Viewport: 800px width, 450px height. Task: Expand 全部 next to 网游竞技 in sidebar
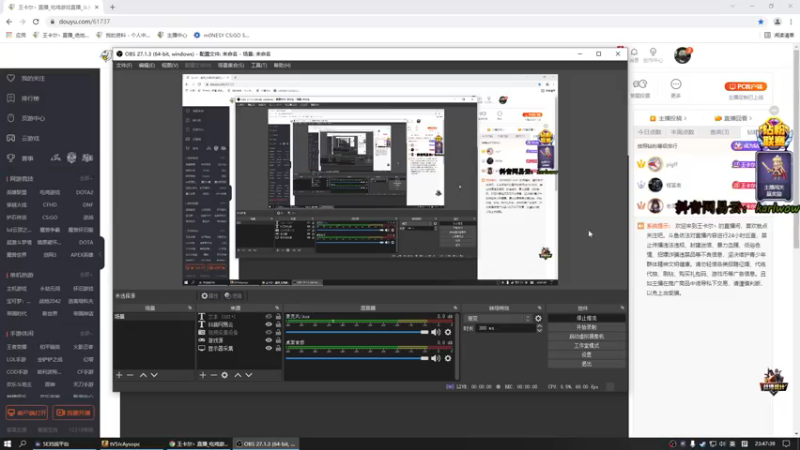coord(86,179)
